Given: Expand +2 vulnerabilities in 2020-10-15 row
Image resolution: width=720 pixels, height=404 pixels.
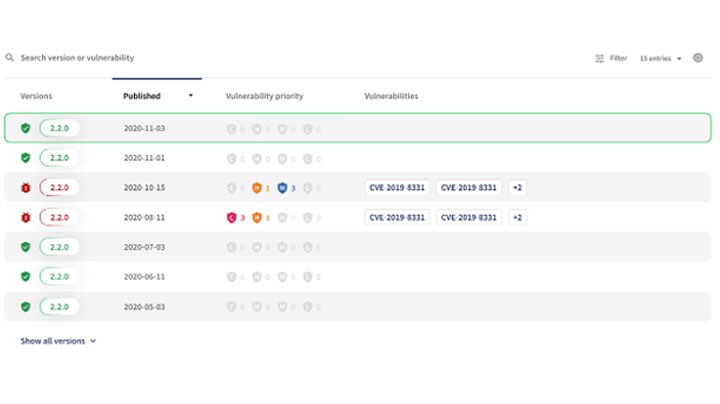Looking at the screenshot, I should coord(518,187).
